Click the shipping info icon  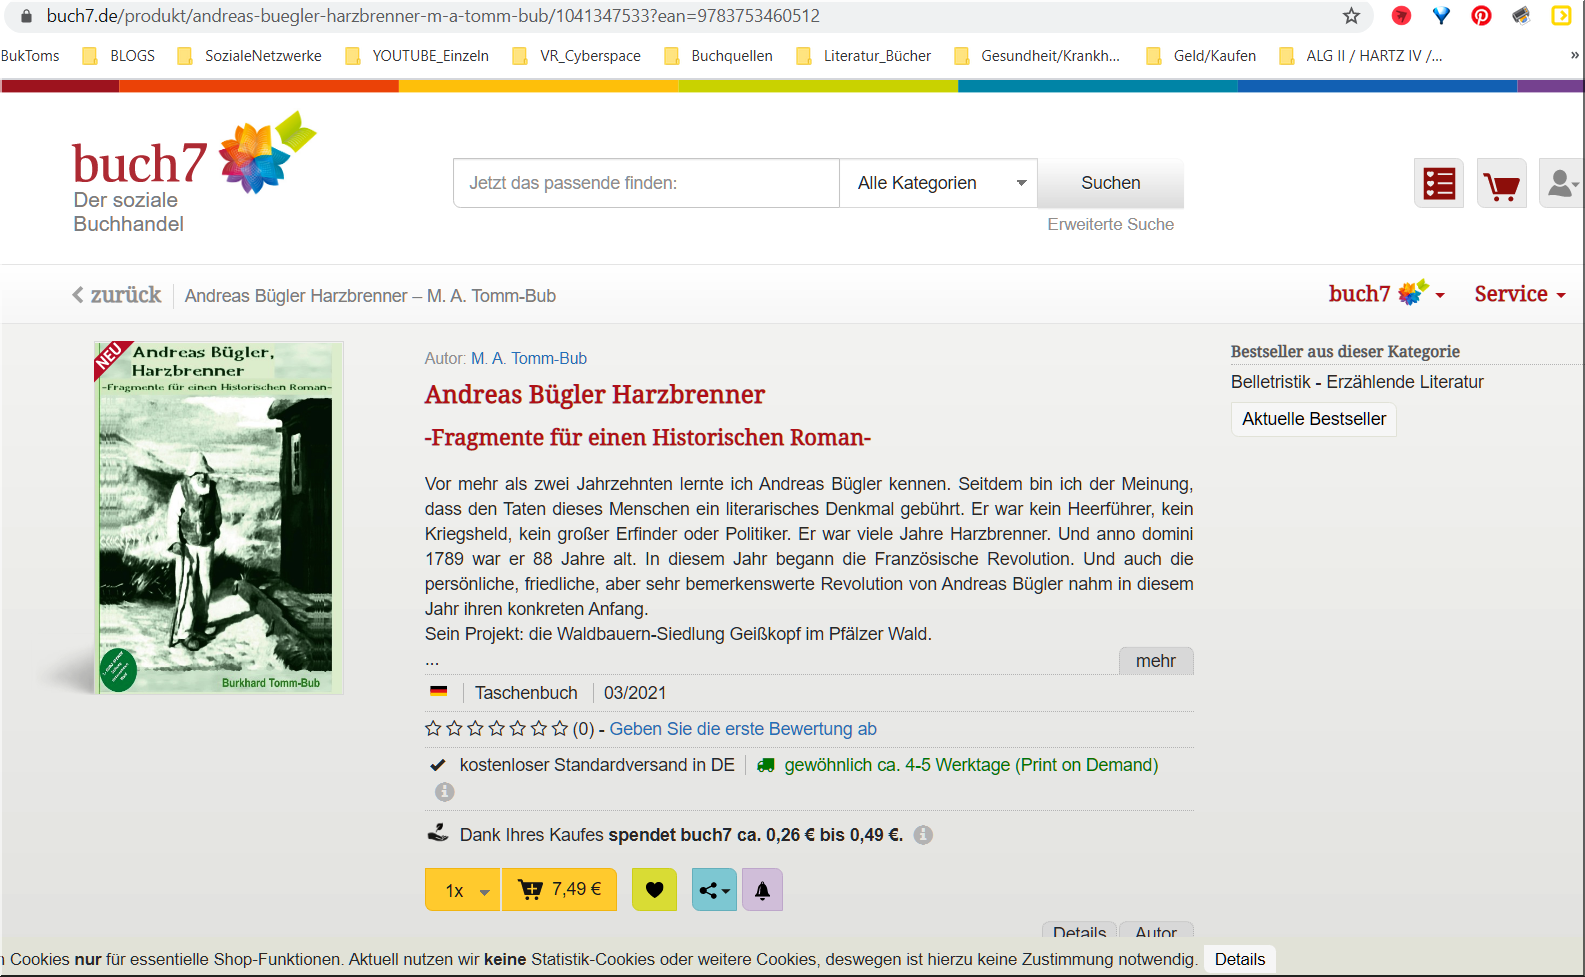445,791
